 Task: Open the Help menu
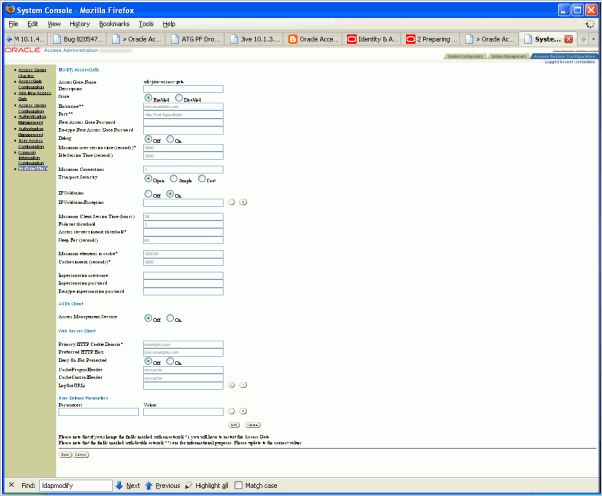(169, 24)
